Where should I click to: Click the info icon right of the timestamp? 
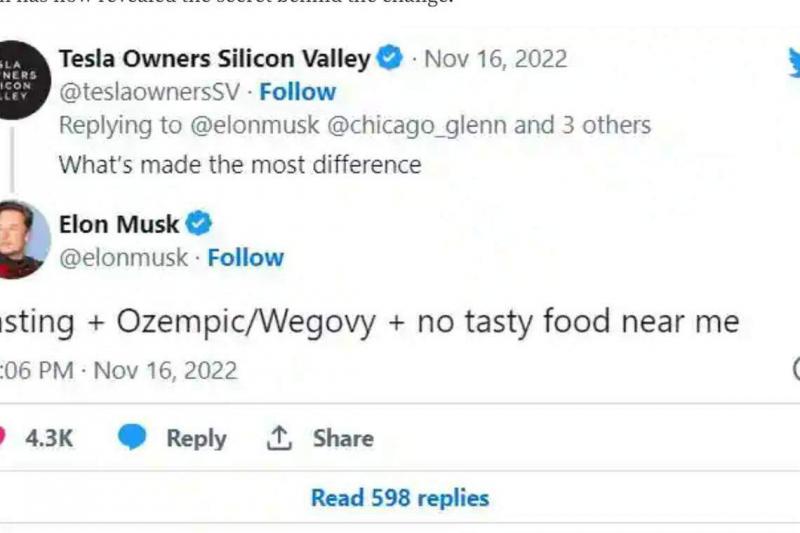click(x=796, y=370)
